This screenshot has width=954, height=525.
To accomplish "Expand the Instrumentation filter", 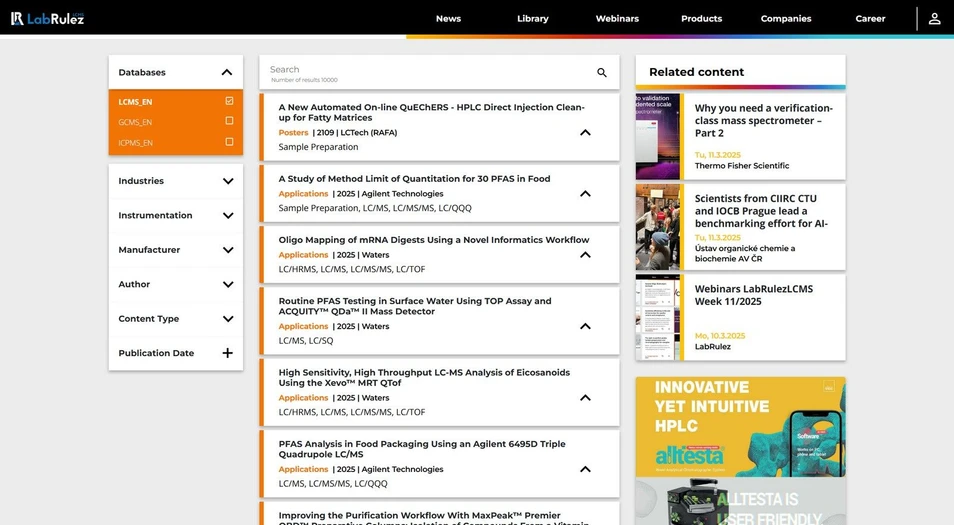I will click(x=228, y=215).
